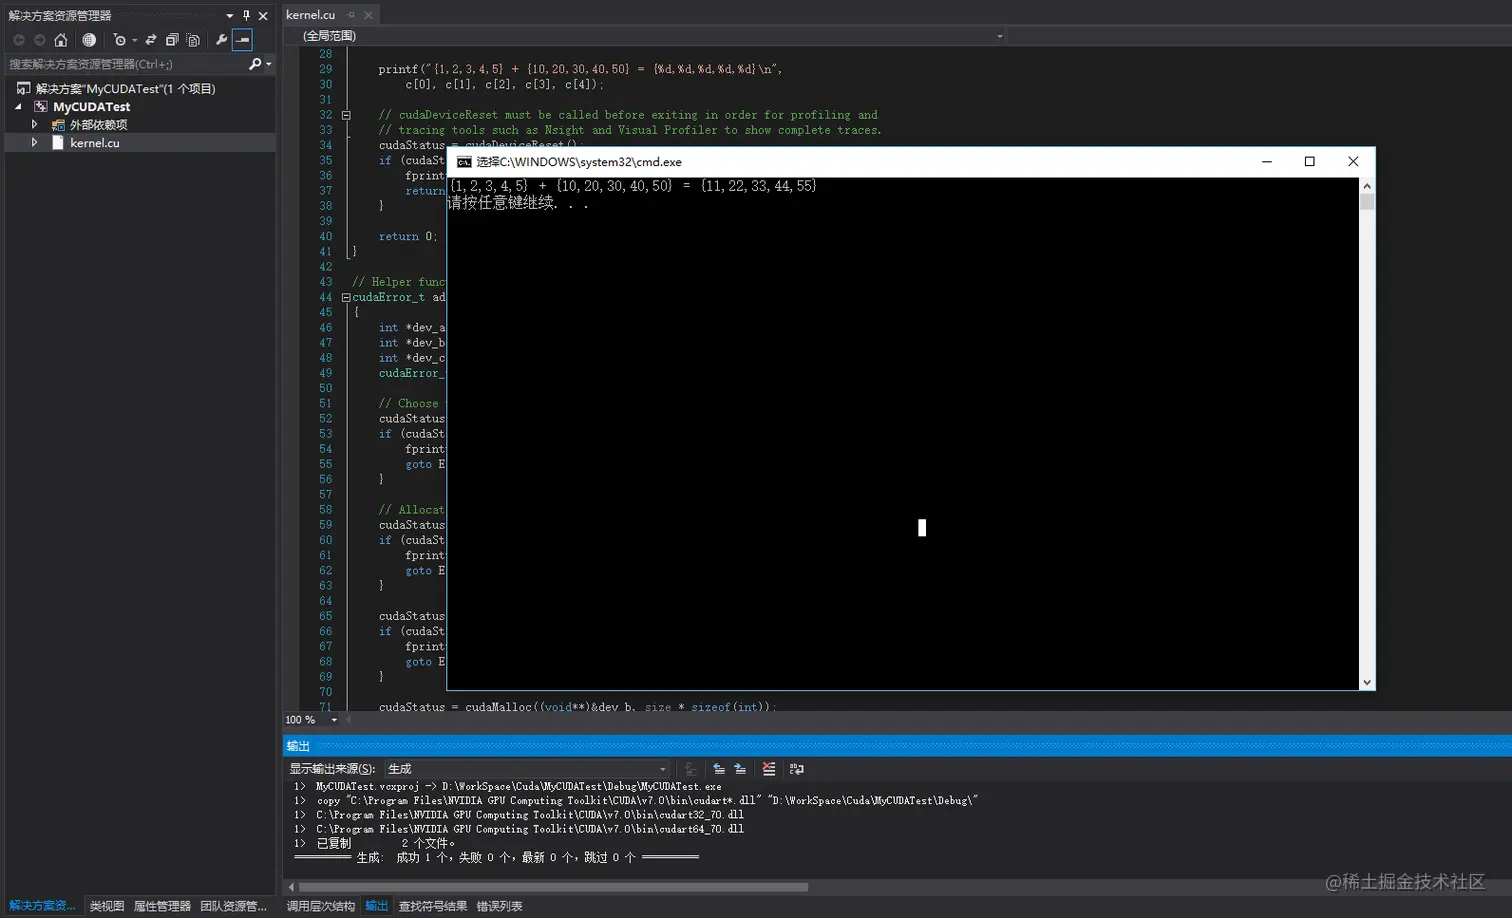Select the MyCUDATest project item
This screenshot has height=918, width=1512.
point(91,107)
